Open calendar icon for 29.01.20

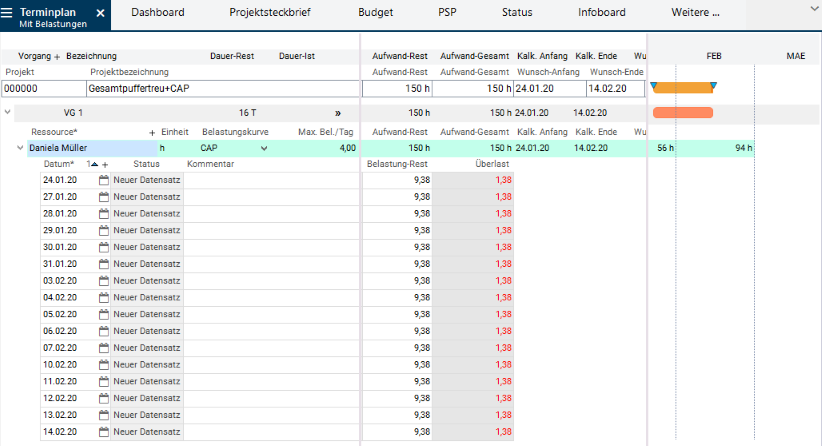pos(104,231)
